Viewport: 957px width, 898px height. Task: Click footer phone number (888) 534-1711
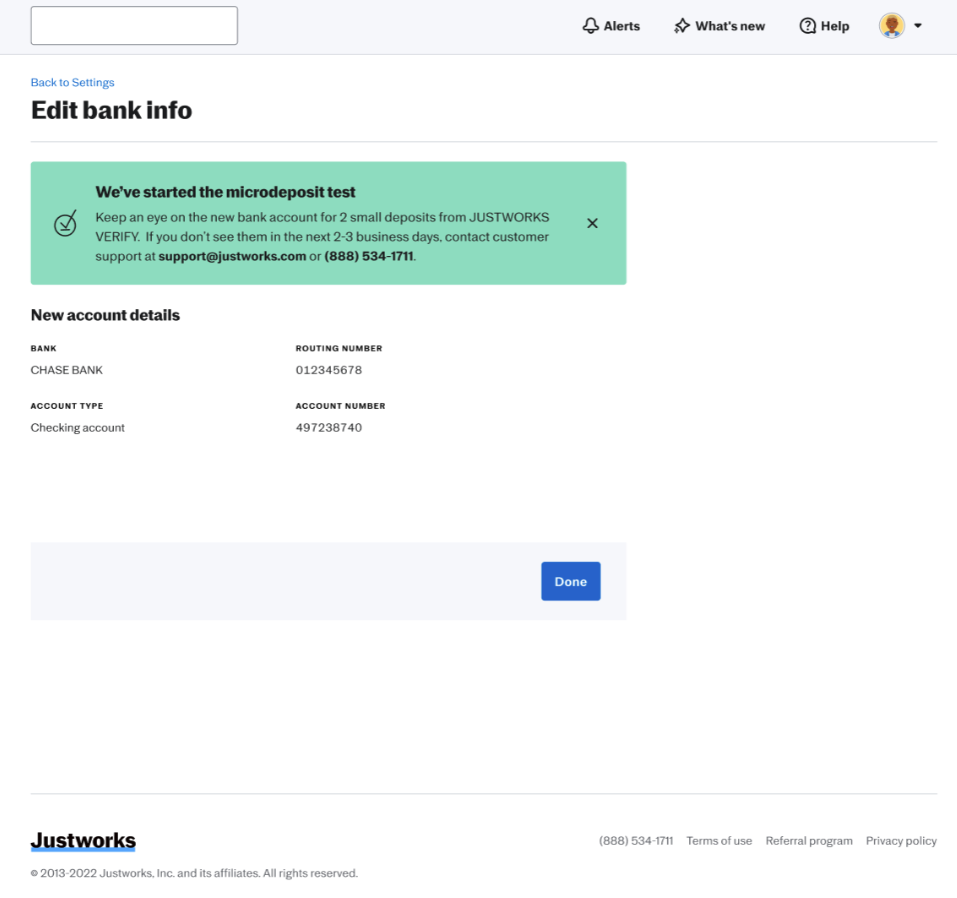[635, 841]
